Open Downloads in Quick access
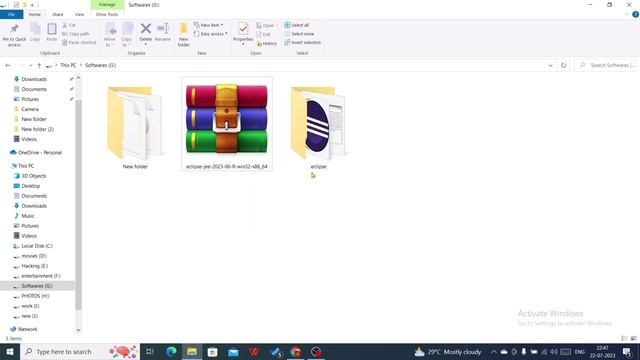 pyautogui.click(x=34, y=79)
